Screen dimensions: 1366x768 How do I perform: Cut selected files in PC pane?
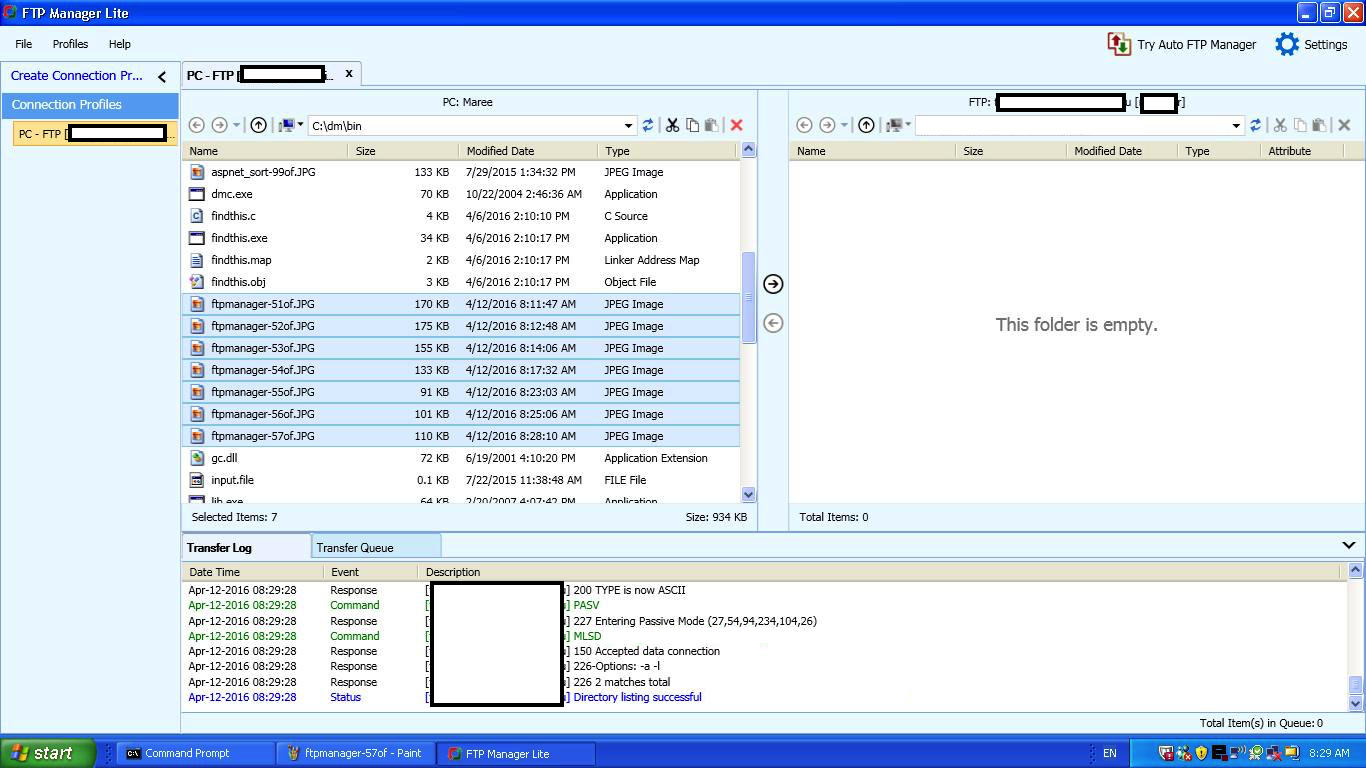point(672,125)
